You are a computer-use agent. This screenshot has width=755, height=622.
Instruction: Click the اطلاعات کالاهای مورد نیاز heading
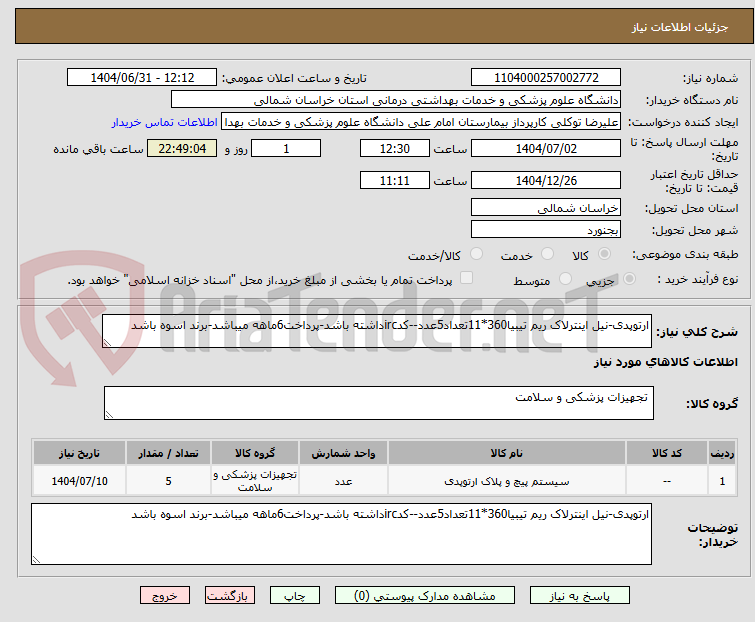[x=665, y=362]
